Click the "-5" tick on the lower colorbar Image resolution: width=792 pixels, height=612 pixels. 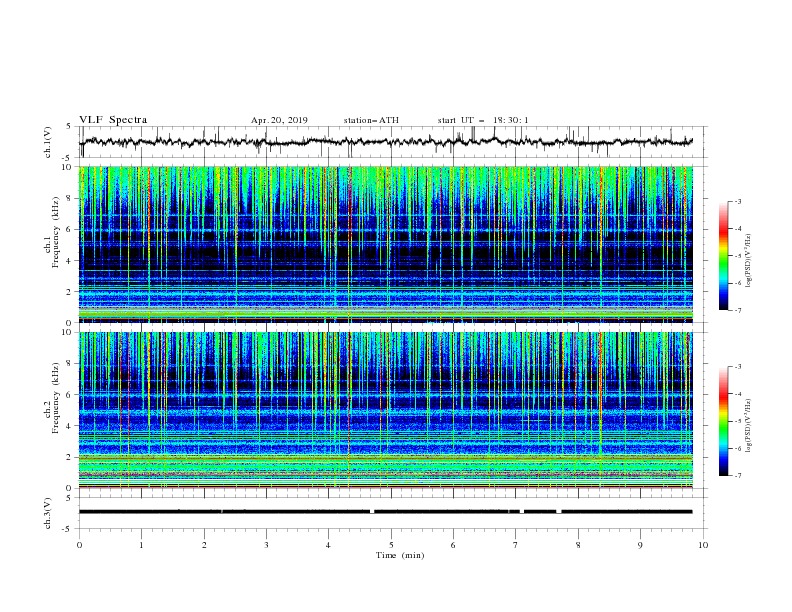tap(737, 421)
